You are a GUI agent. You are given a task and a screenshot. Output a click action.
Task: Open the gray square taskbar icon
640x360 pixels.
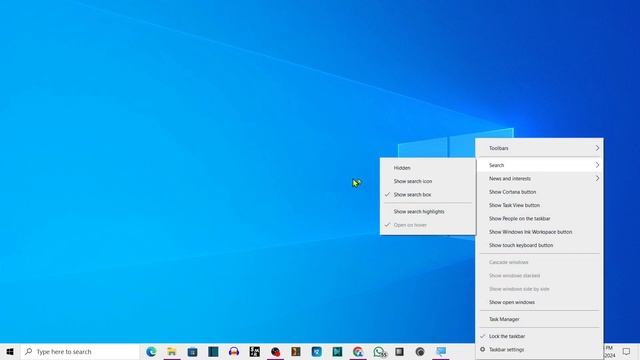(399, 351)
